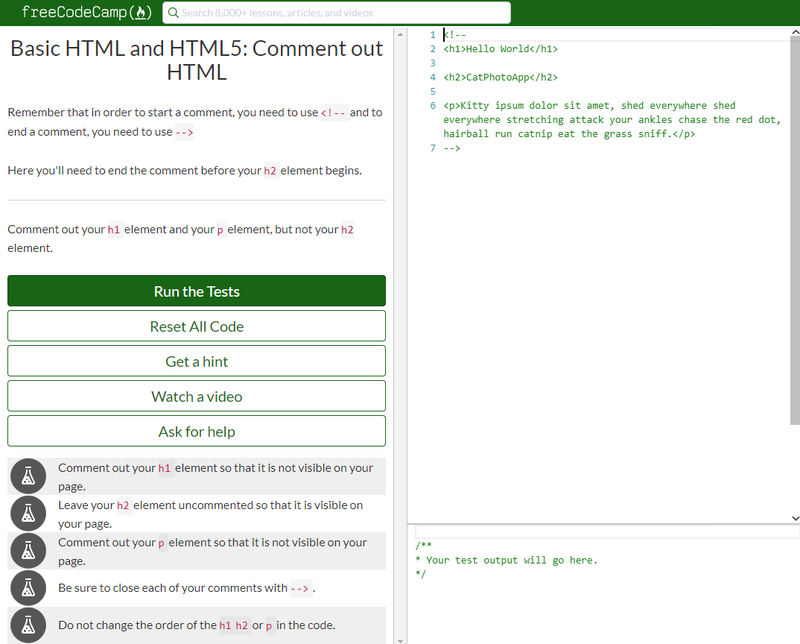The height and width of the screenshot is (644, 800).
Task: Click the Kitty ipsum paragraph code
Action: [612, 120]
